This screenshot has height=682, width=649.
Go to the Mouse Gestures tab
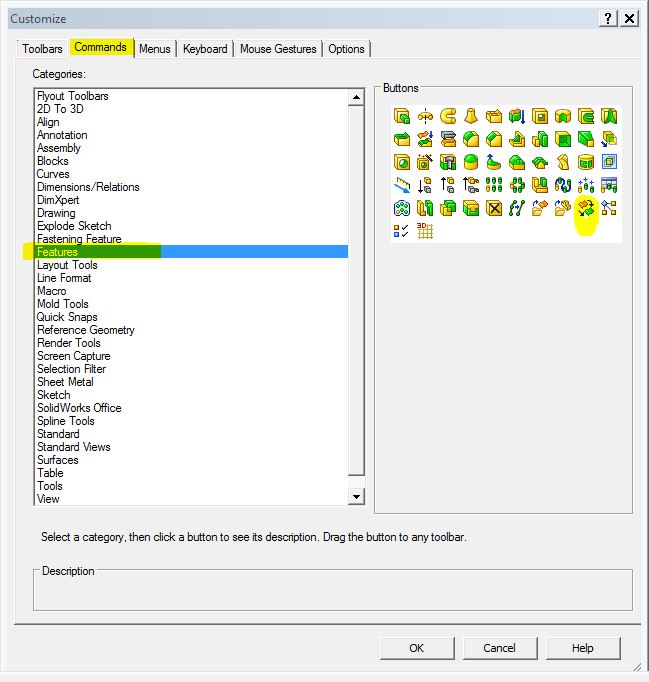(278, 49)
